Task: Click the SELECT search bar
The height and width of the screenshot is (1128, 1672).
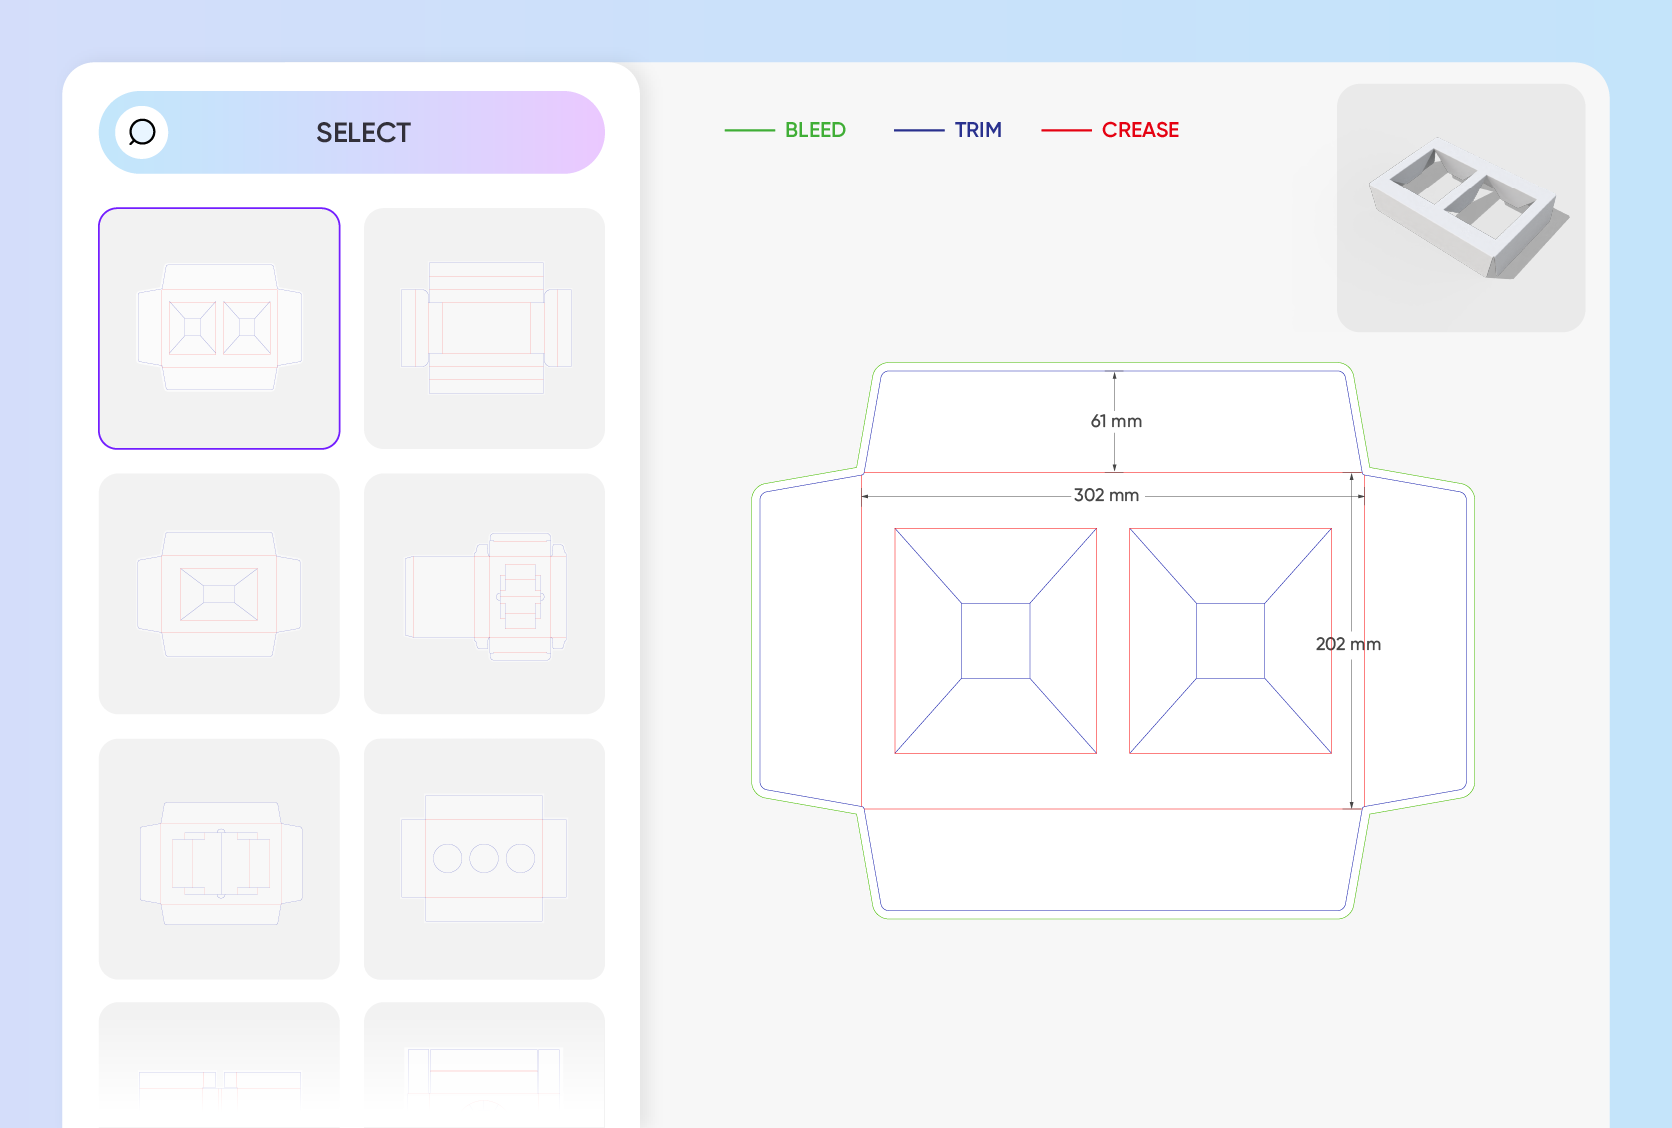Action: click(x=352, y=132)
